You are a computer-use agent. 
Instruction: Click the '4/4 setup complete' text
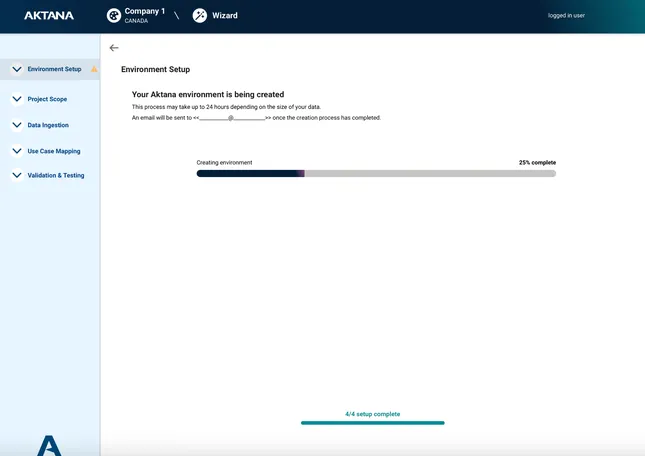[x=373, y=414]
